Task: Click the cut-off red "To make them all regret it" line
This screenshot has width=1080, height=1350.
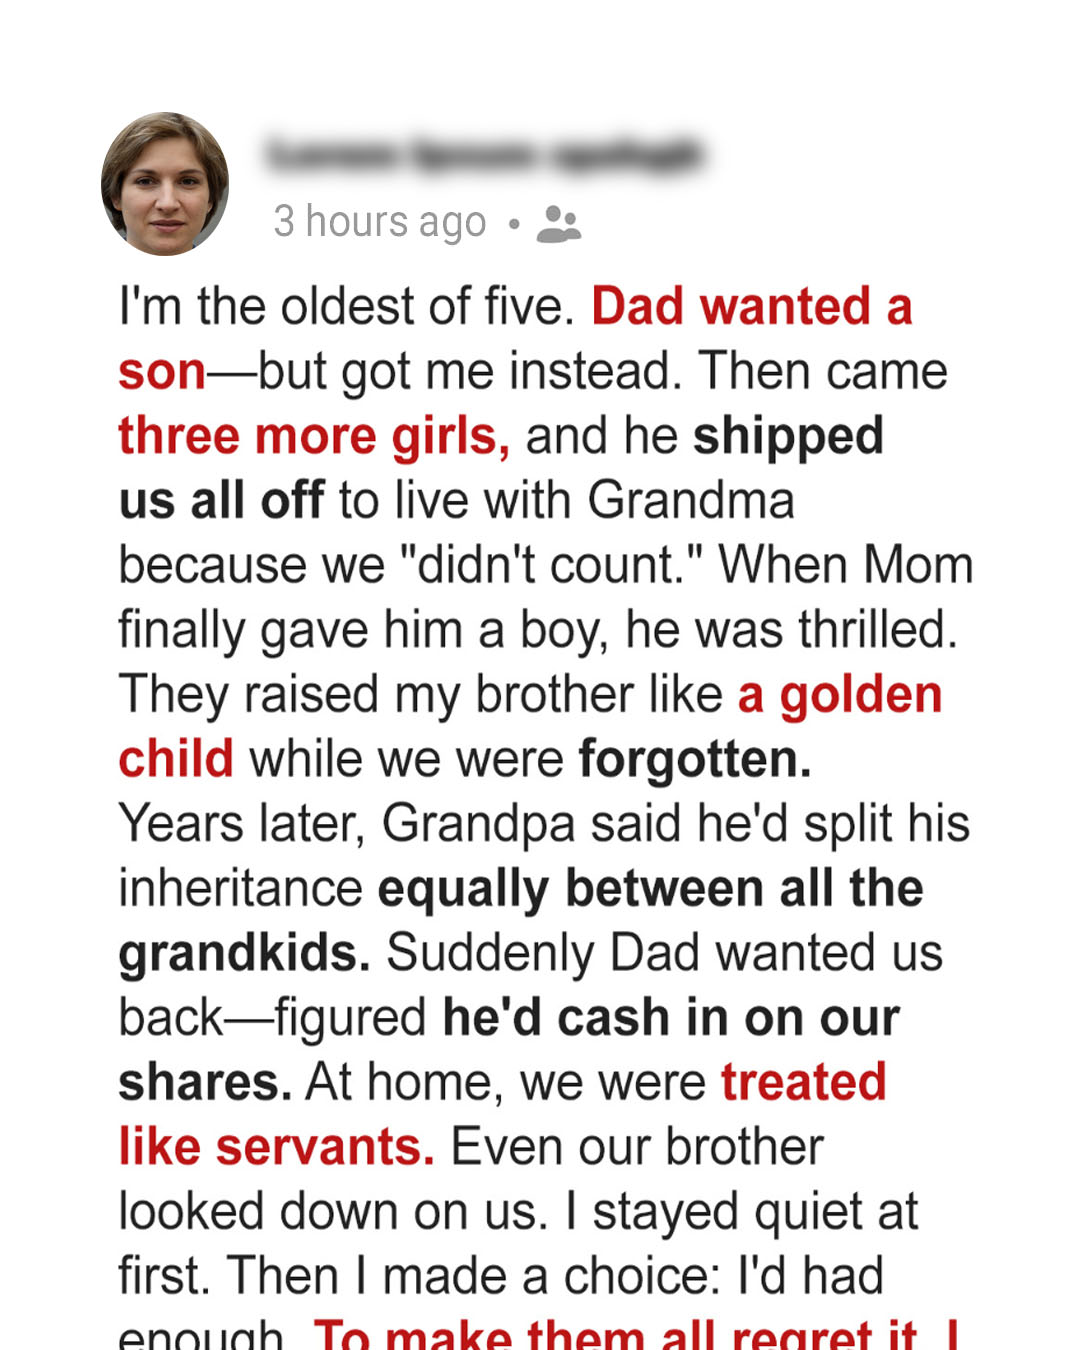Action: pyautogui.click(x=615, y=1334)
